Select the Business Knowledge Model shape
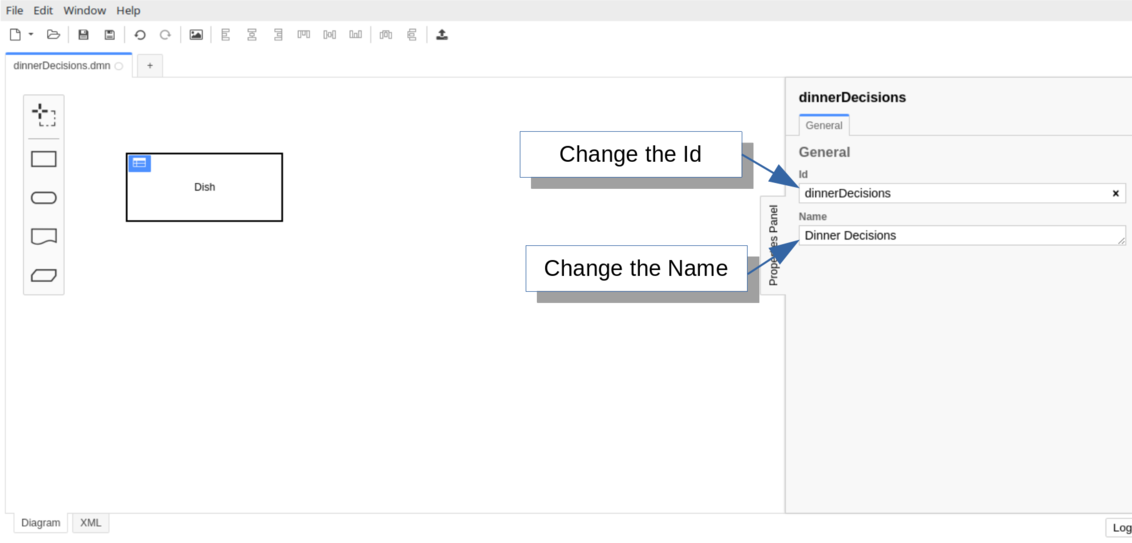The height and width of the screenshot is (543, 1132). pos(44,275)
